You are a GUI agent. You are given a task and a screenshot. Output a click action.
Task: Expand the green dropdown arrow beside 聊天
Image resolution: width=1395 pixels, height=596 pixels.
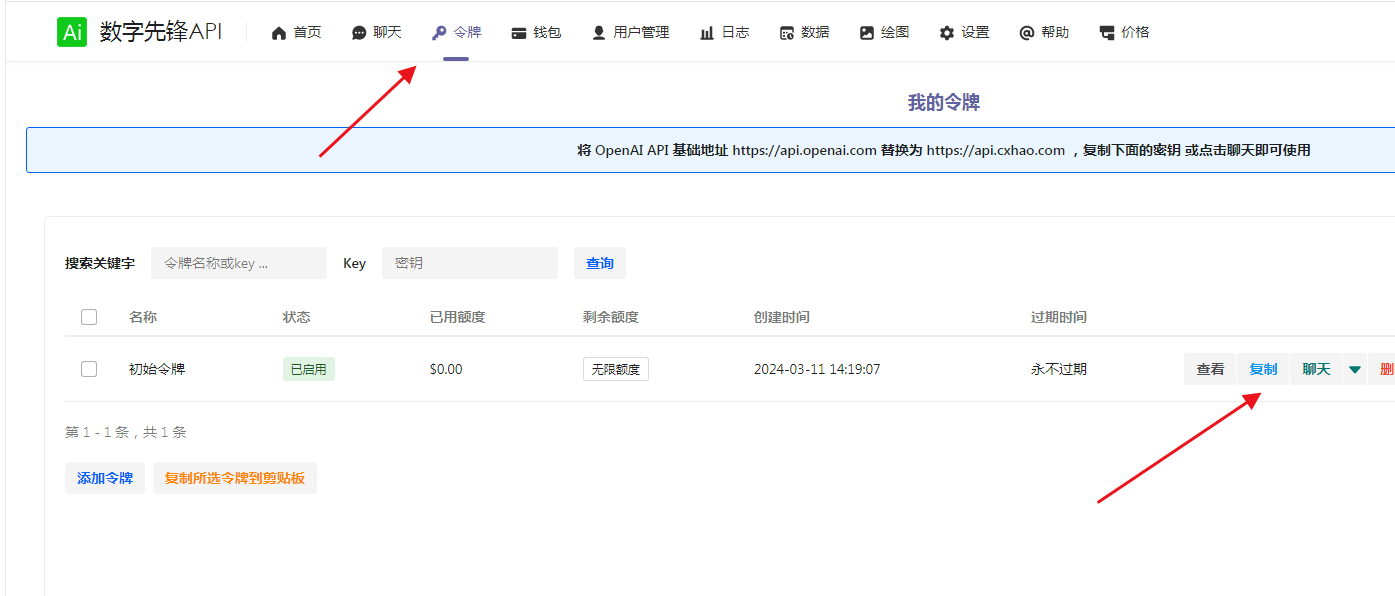click(x=1355, y=369)
